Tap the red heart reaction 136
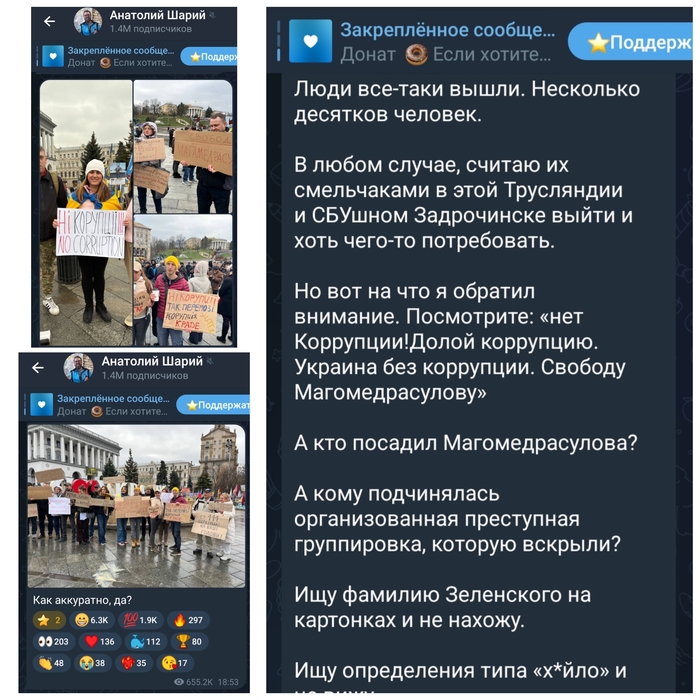The height and width of the screenshot is (700, 700). click(x=100, y=642)
